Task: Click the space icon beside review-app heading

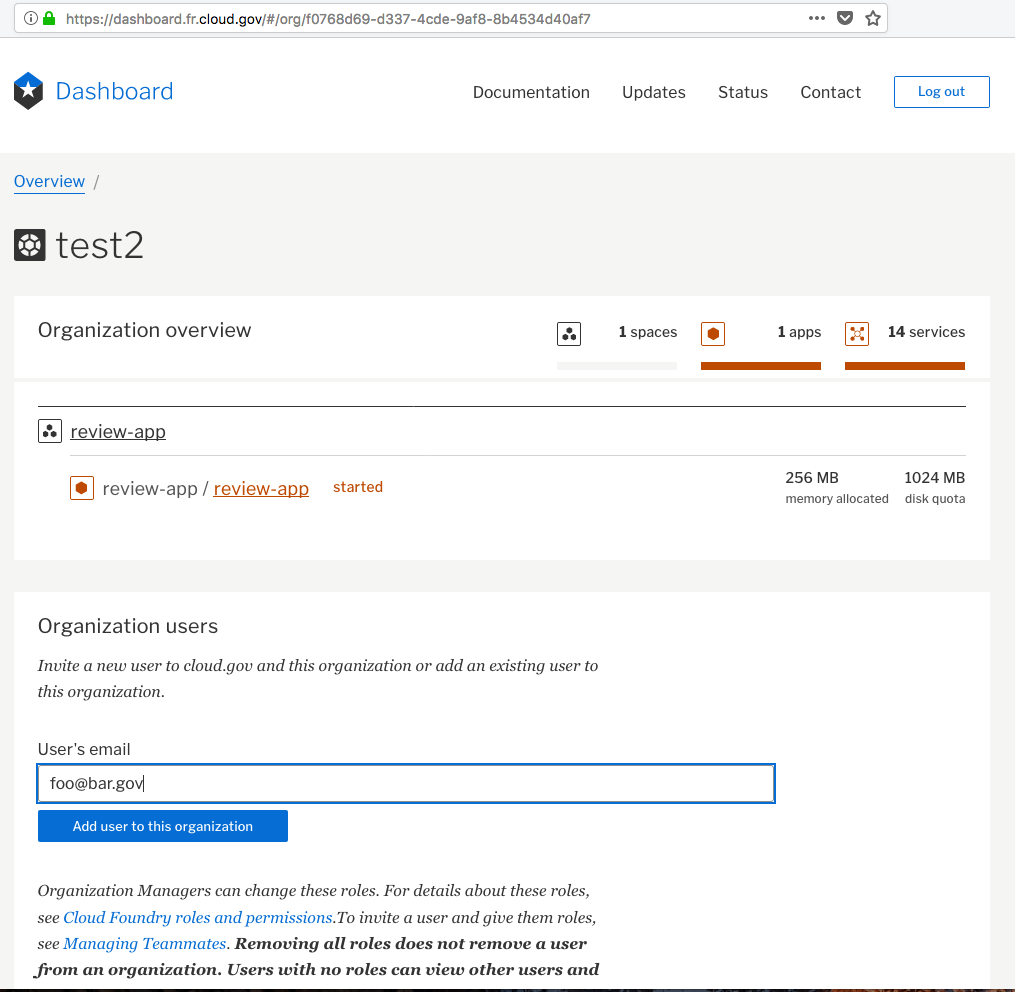Action: [x=50, y=431]
